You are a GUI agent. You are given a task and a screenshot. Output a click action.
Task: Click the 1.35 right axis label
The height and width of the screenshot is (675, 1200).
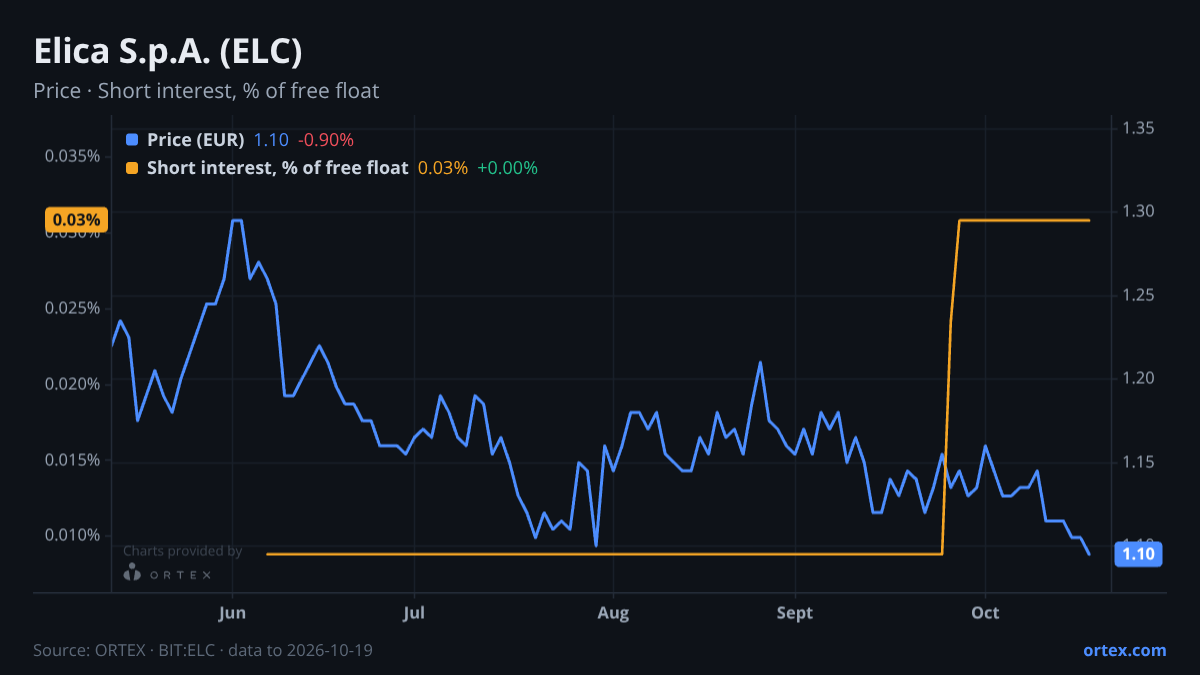click(x=1138, y=128)
